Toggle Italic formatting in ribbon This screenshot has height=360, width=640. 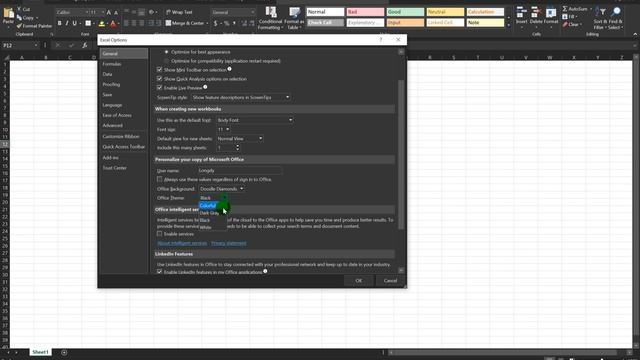pyautogui.click(x=67, y=24)
